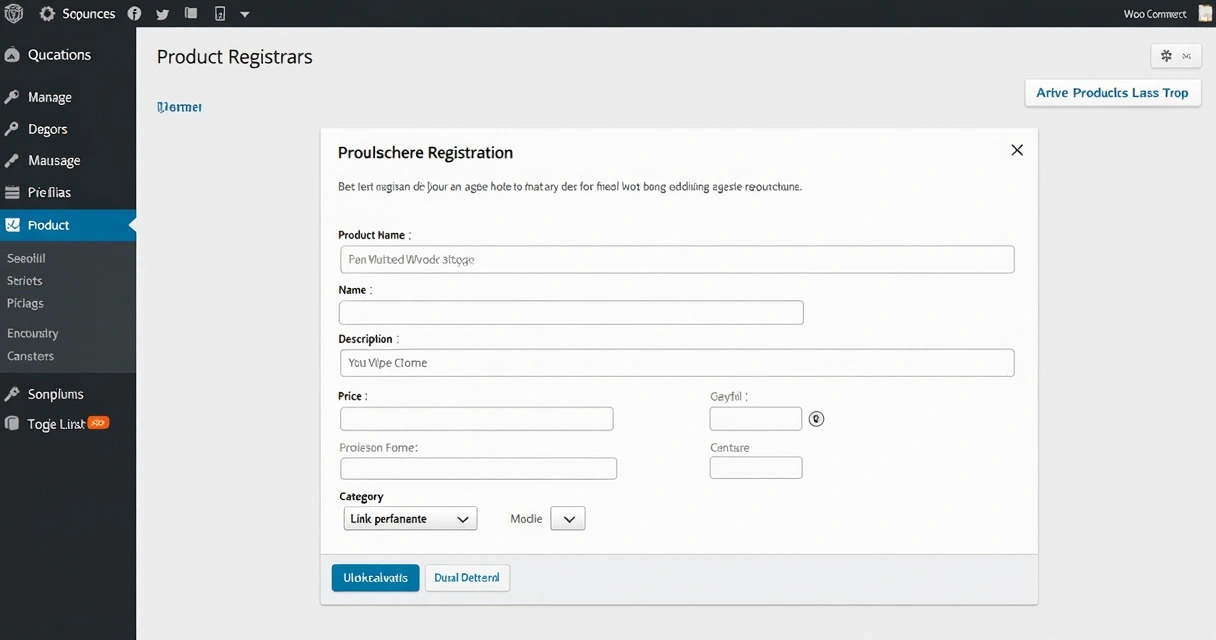Click the WordPress logo in admin bar
Viewport: 1216px width, 640px height.
coord(13,14)
